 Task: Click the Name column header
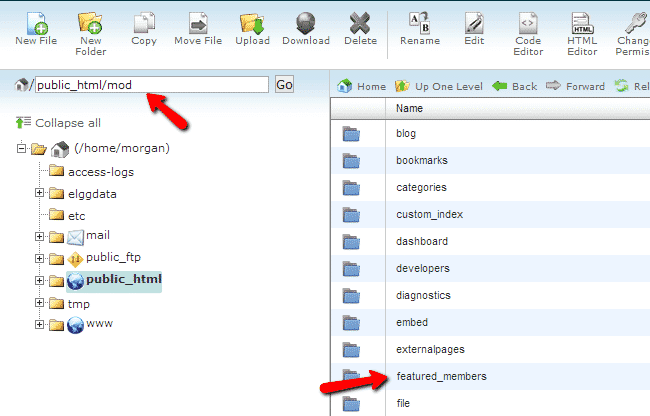[x=409, y=108]
